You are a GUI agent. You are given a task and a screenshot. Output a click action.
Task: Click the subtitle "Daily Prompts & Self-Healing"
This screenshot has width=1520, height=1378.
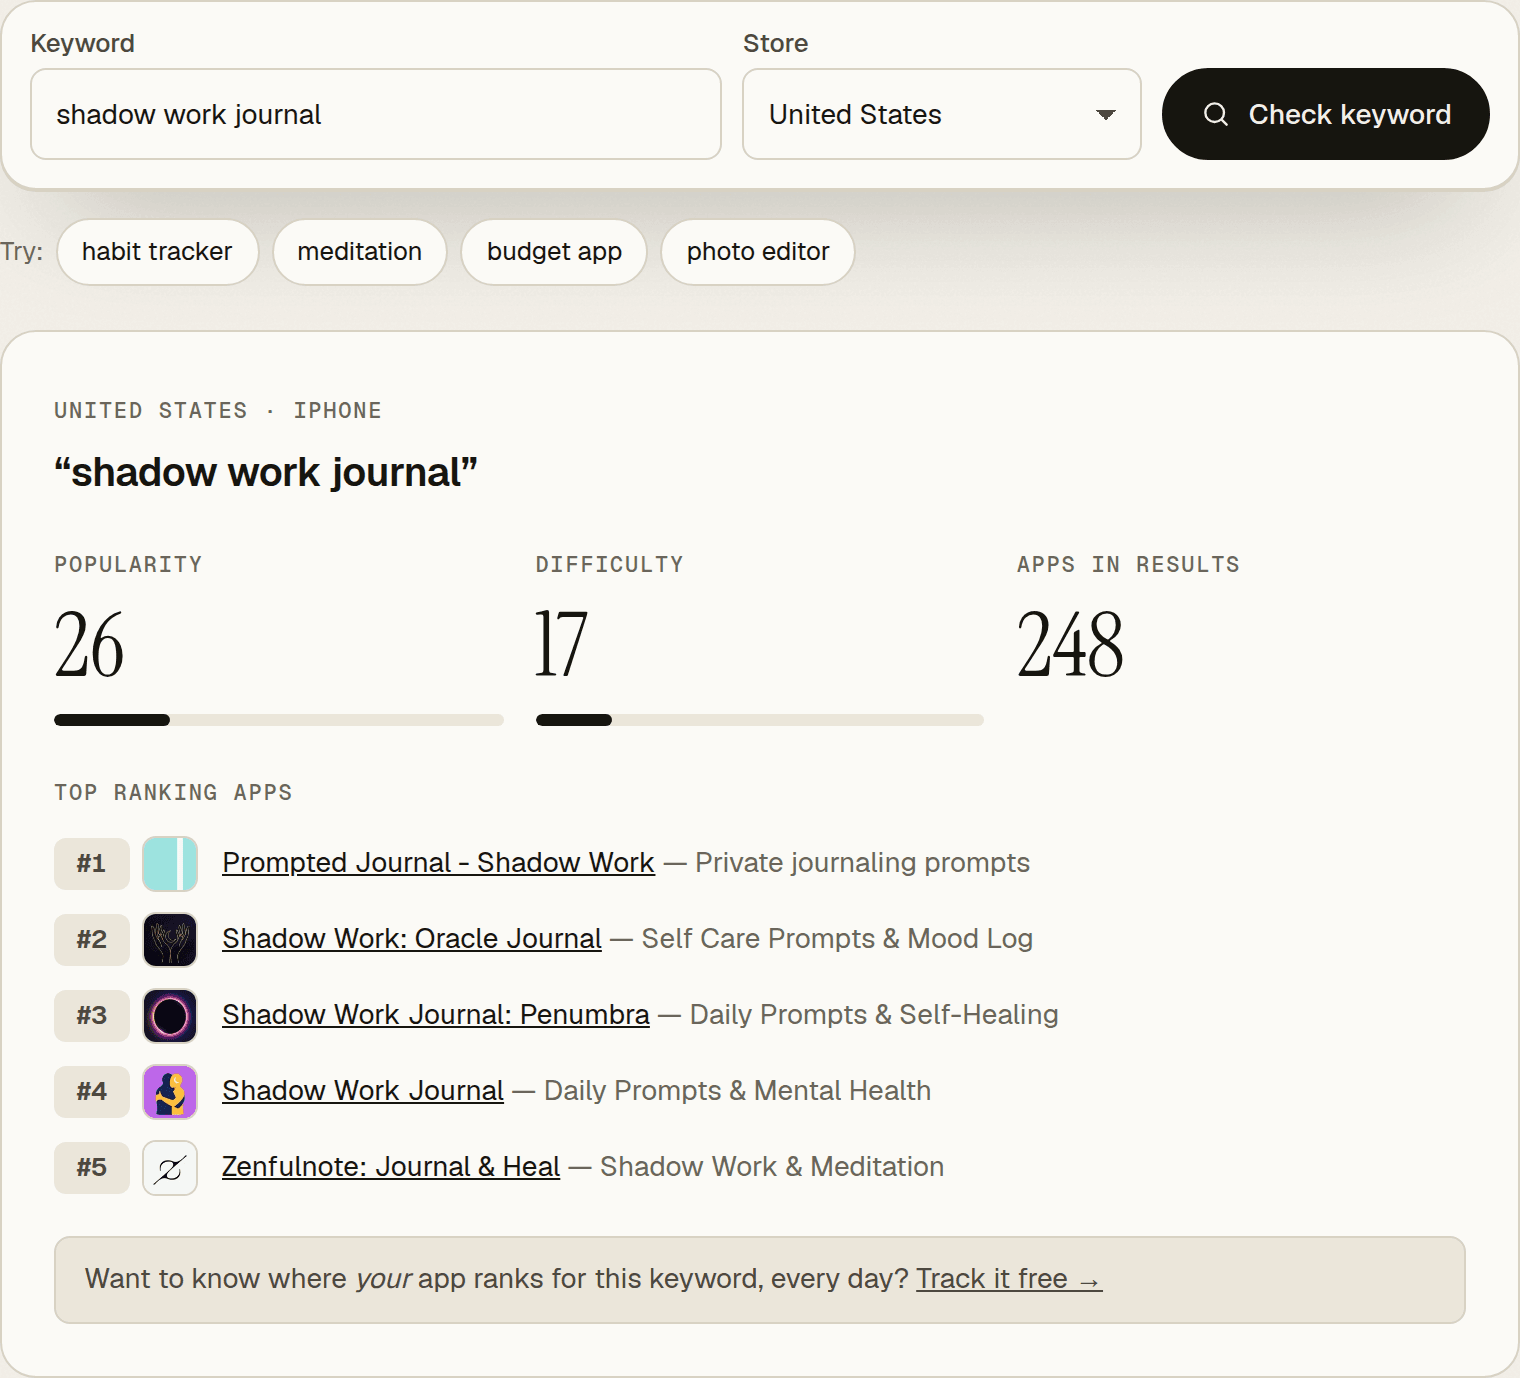[874, 1014]
